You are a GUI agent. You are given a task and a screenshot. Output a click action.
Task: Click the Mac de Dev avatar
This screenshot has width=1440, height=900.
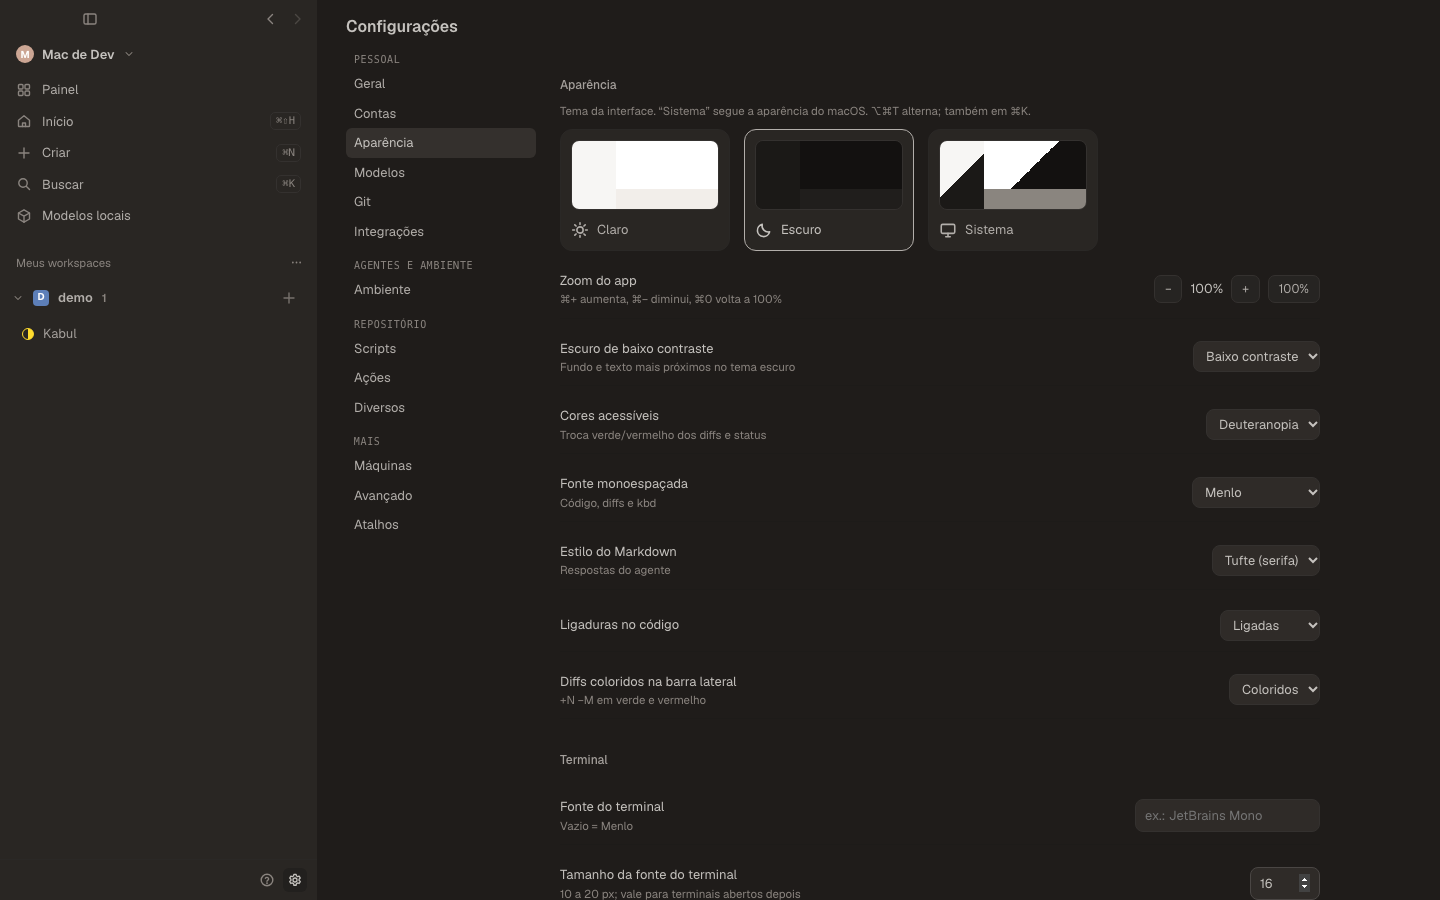click(25, 54)
